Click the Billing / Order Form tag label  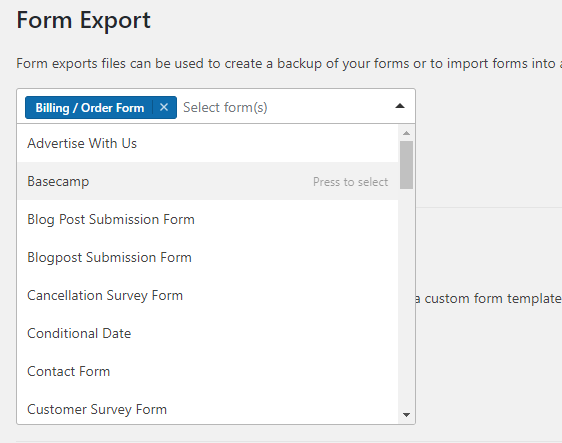90,108
